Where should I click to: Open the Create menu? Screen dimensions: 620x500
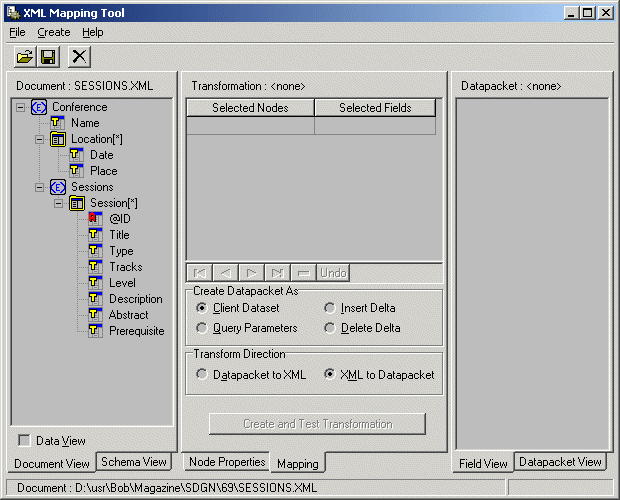53,32
